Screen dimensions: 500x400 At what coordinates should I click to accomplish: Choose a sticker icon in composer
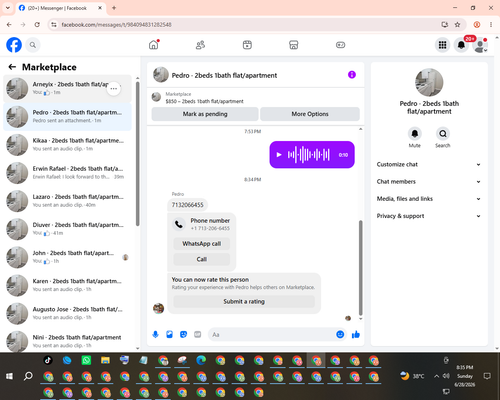tap(183, 334)
